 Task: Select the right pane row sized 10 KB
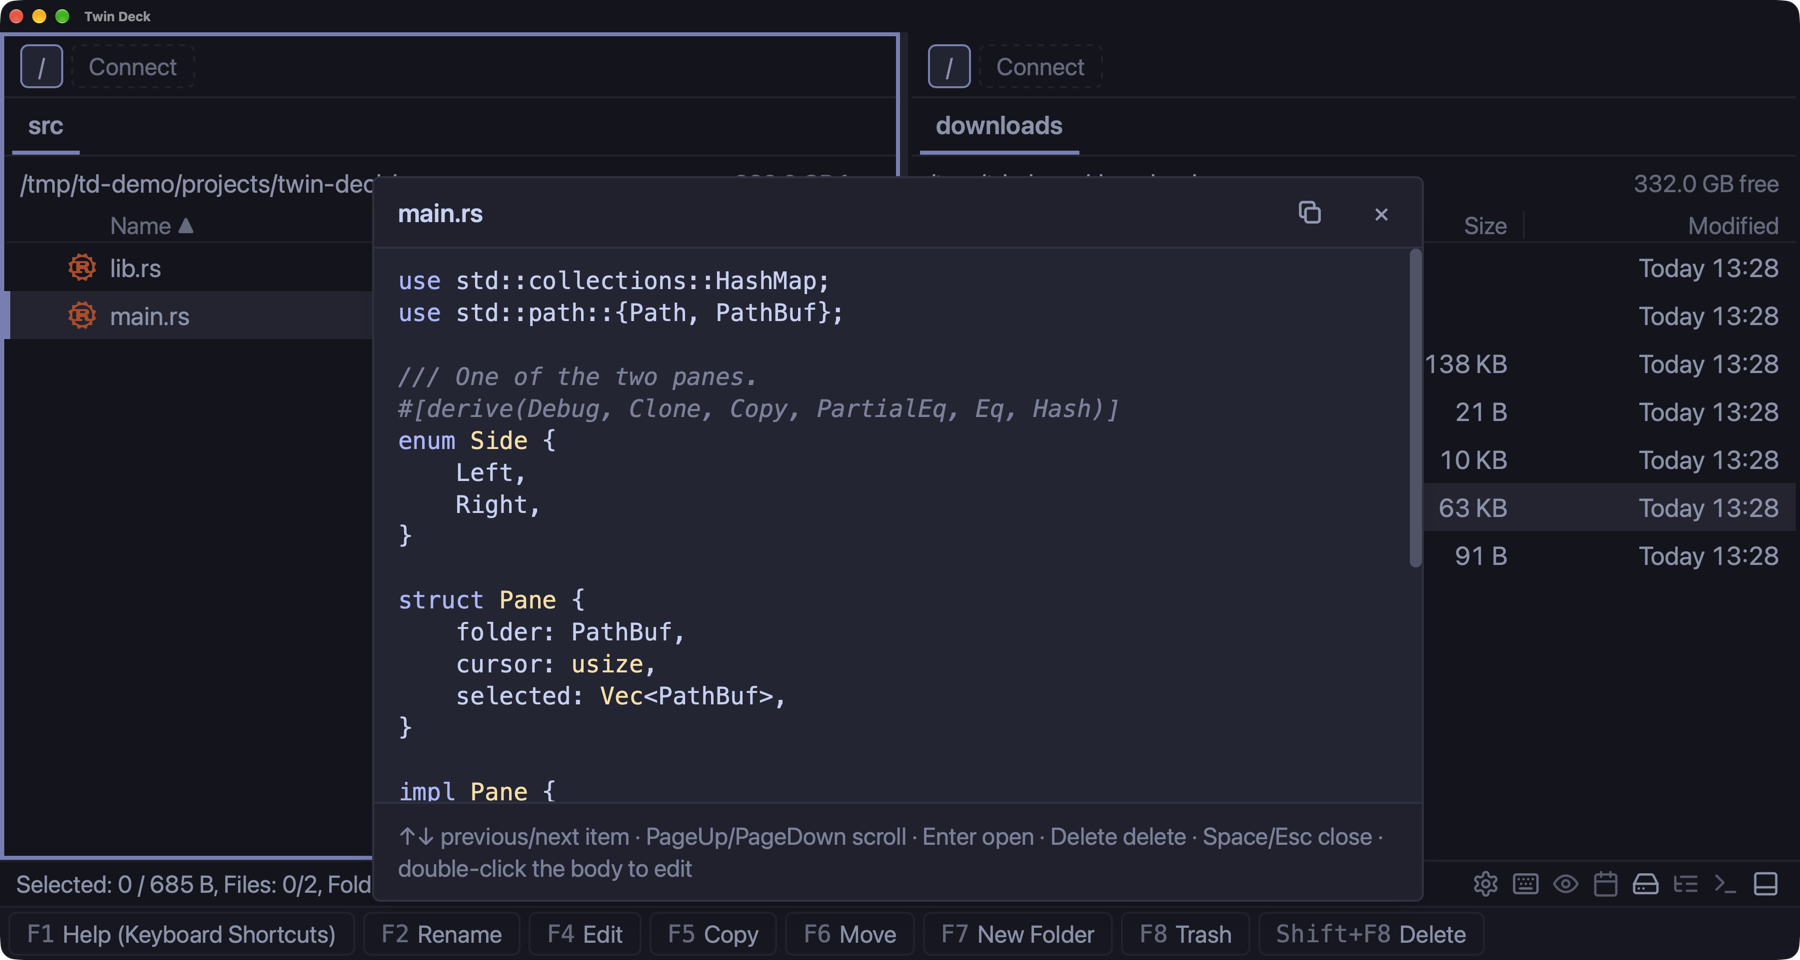click(x=1610, y=460)
